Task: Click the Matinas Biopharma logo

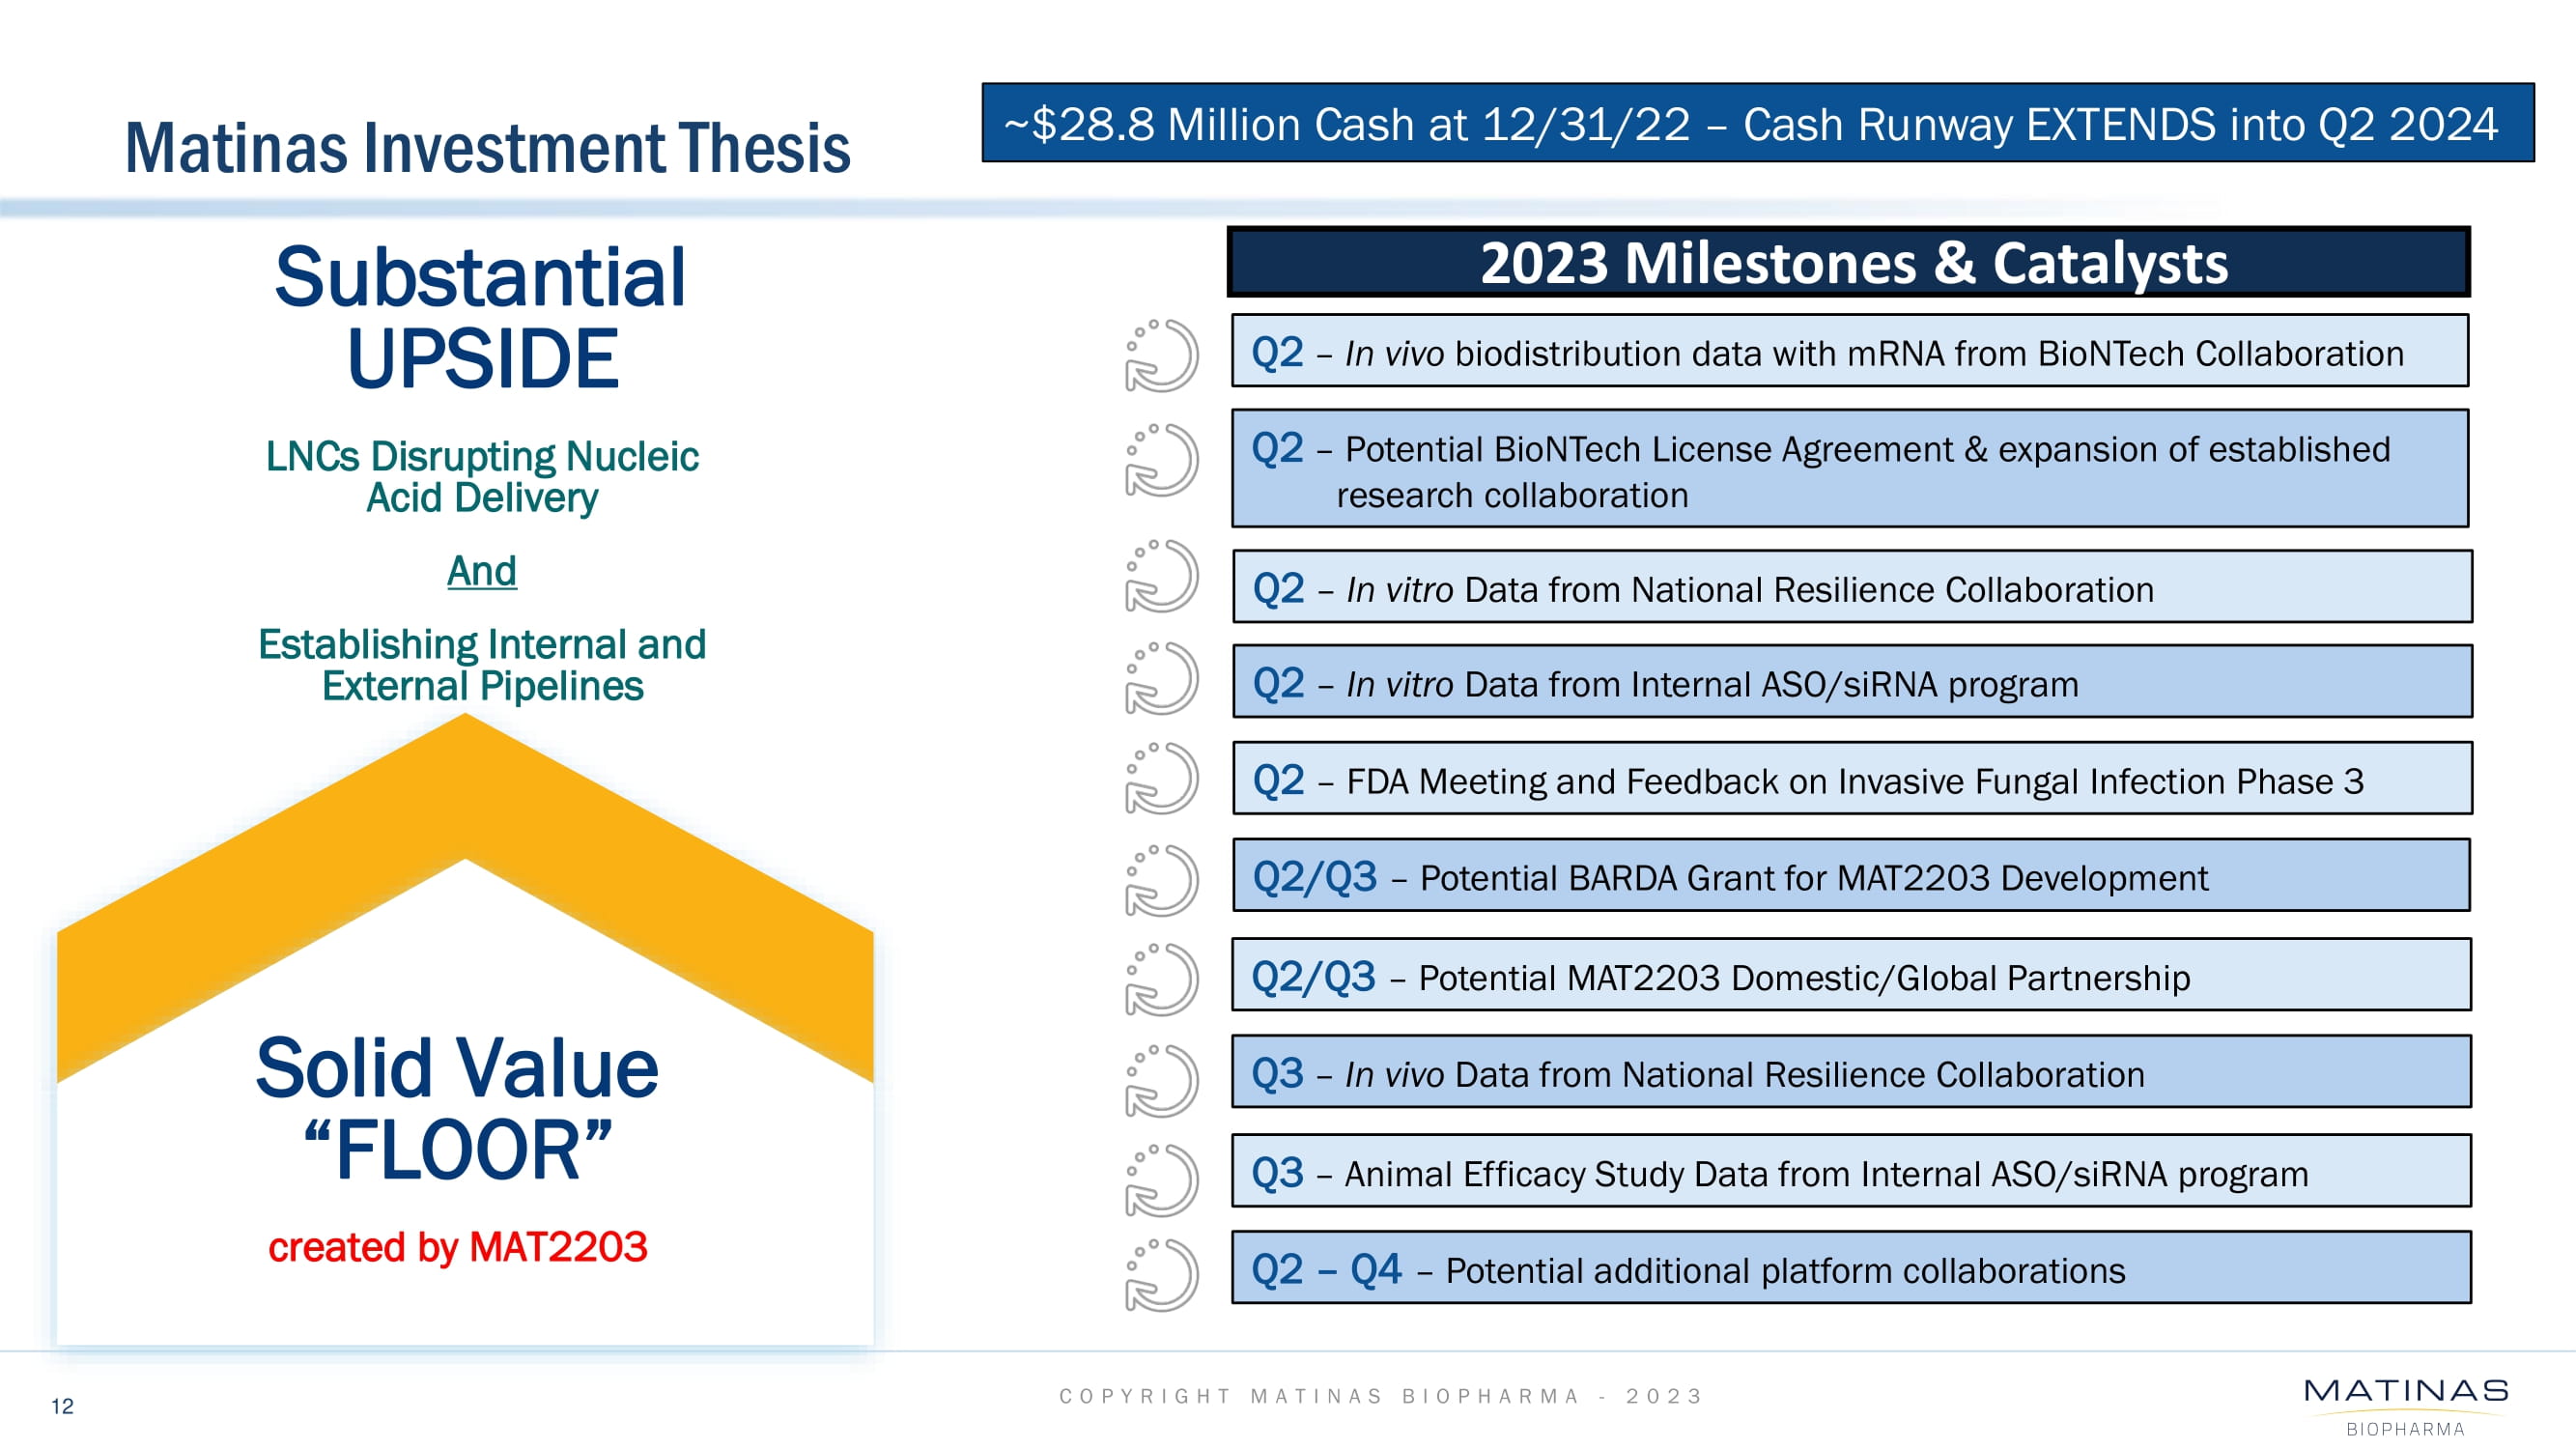Action: pyautogui.click(x=2405, y=1405)
